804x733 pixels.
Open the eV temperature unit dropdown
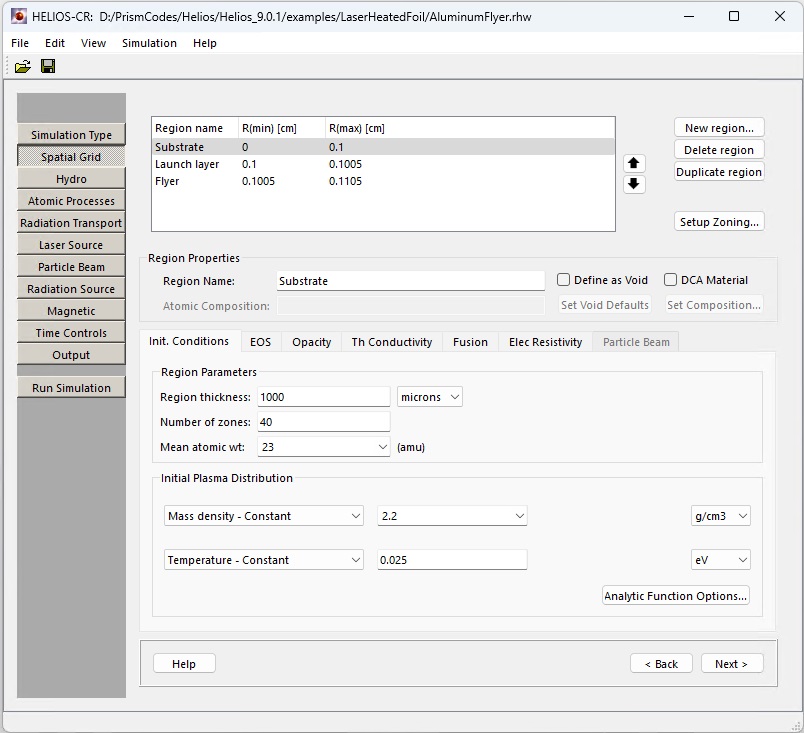click(720, 560)
